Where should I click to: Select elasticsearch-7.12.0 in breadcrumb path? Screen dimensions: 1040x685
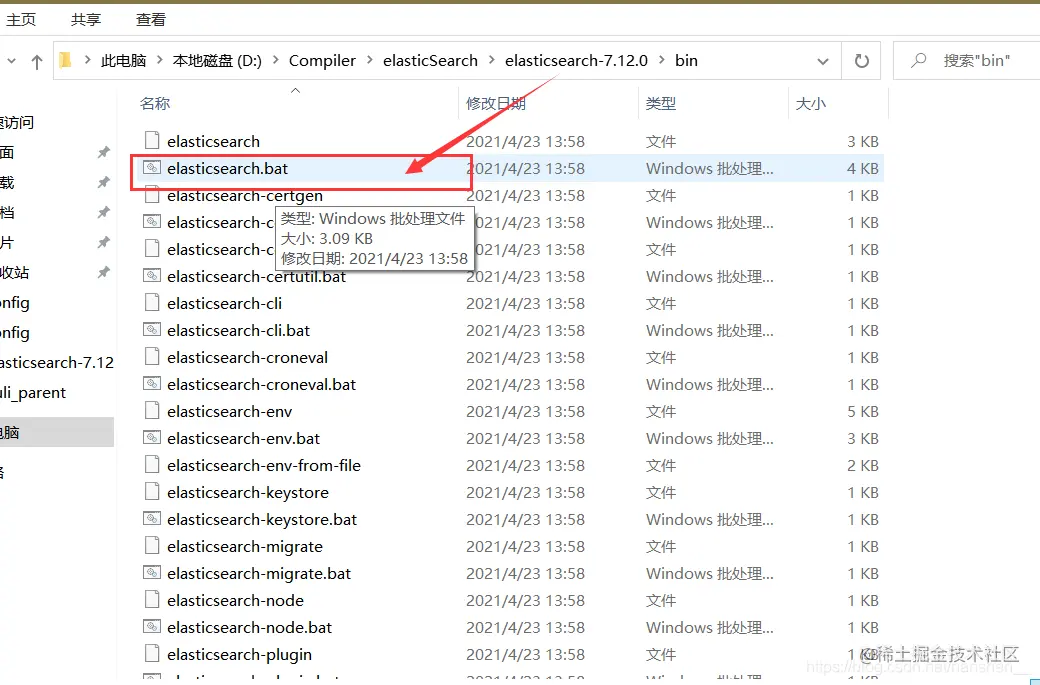[576, 61]
